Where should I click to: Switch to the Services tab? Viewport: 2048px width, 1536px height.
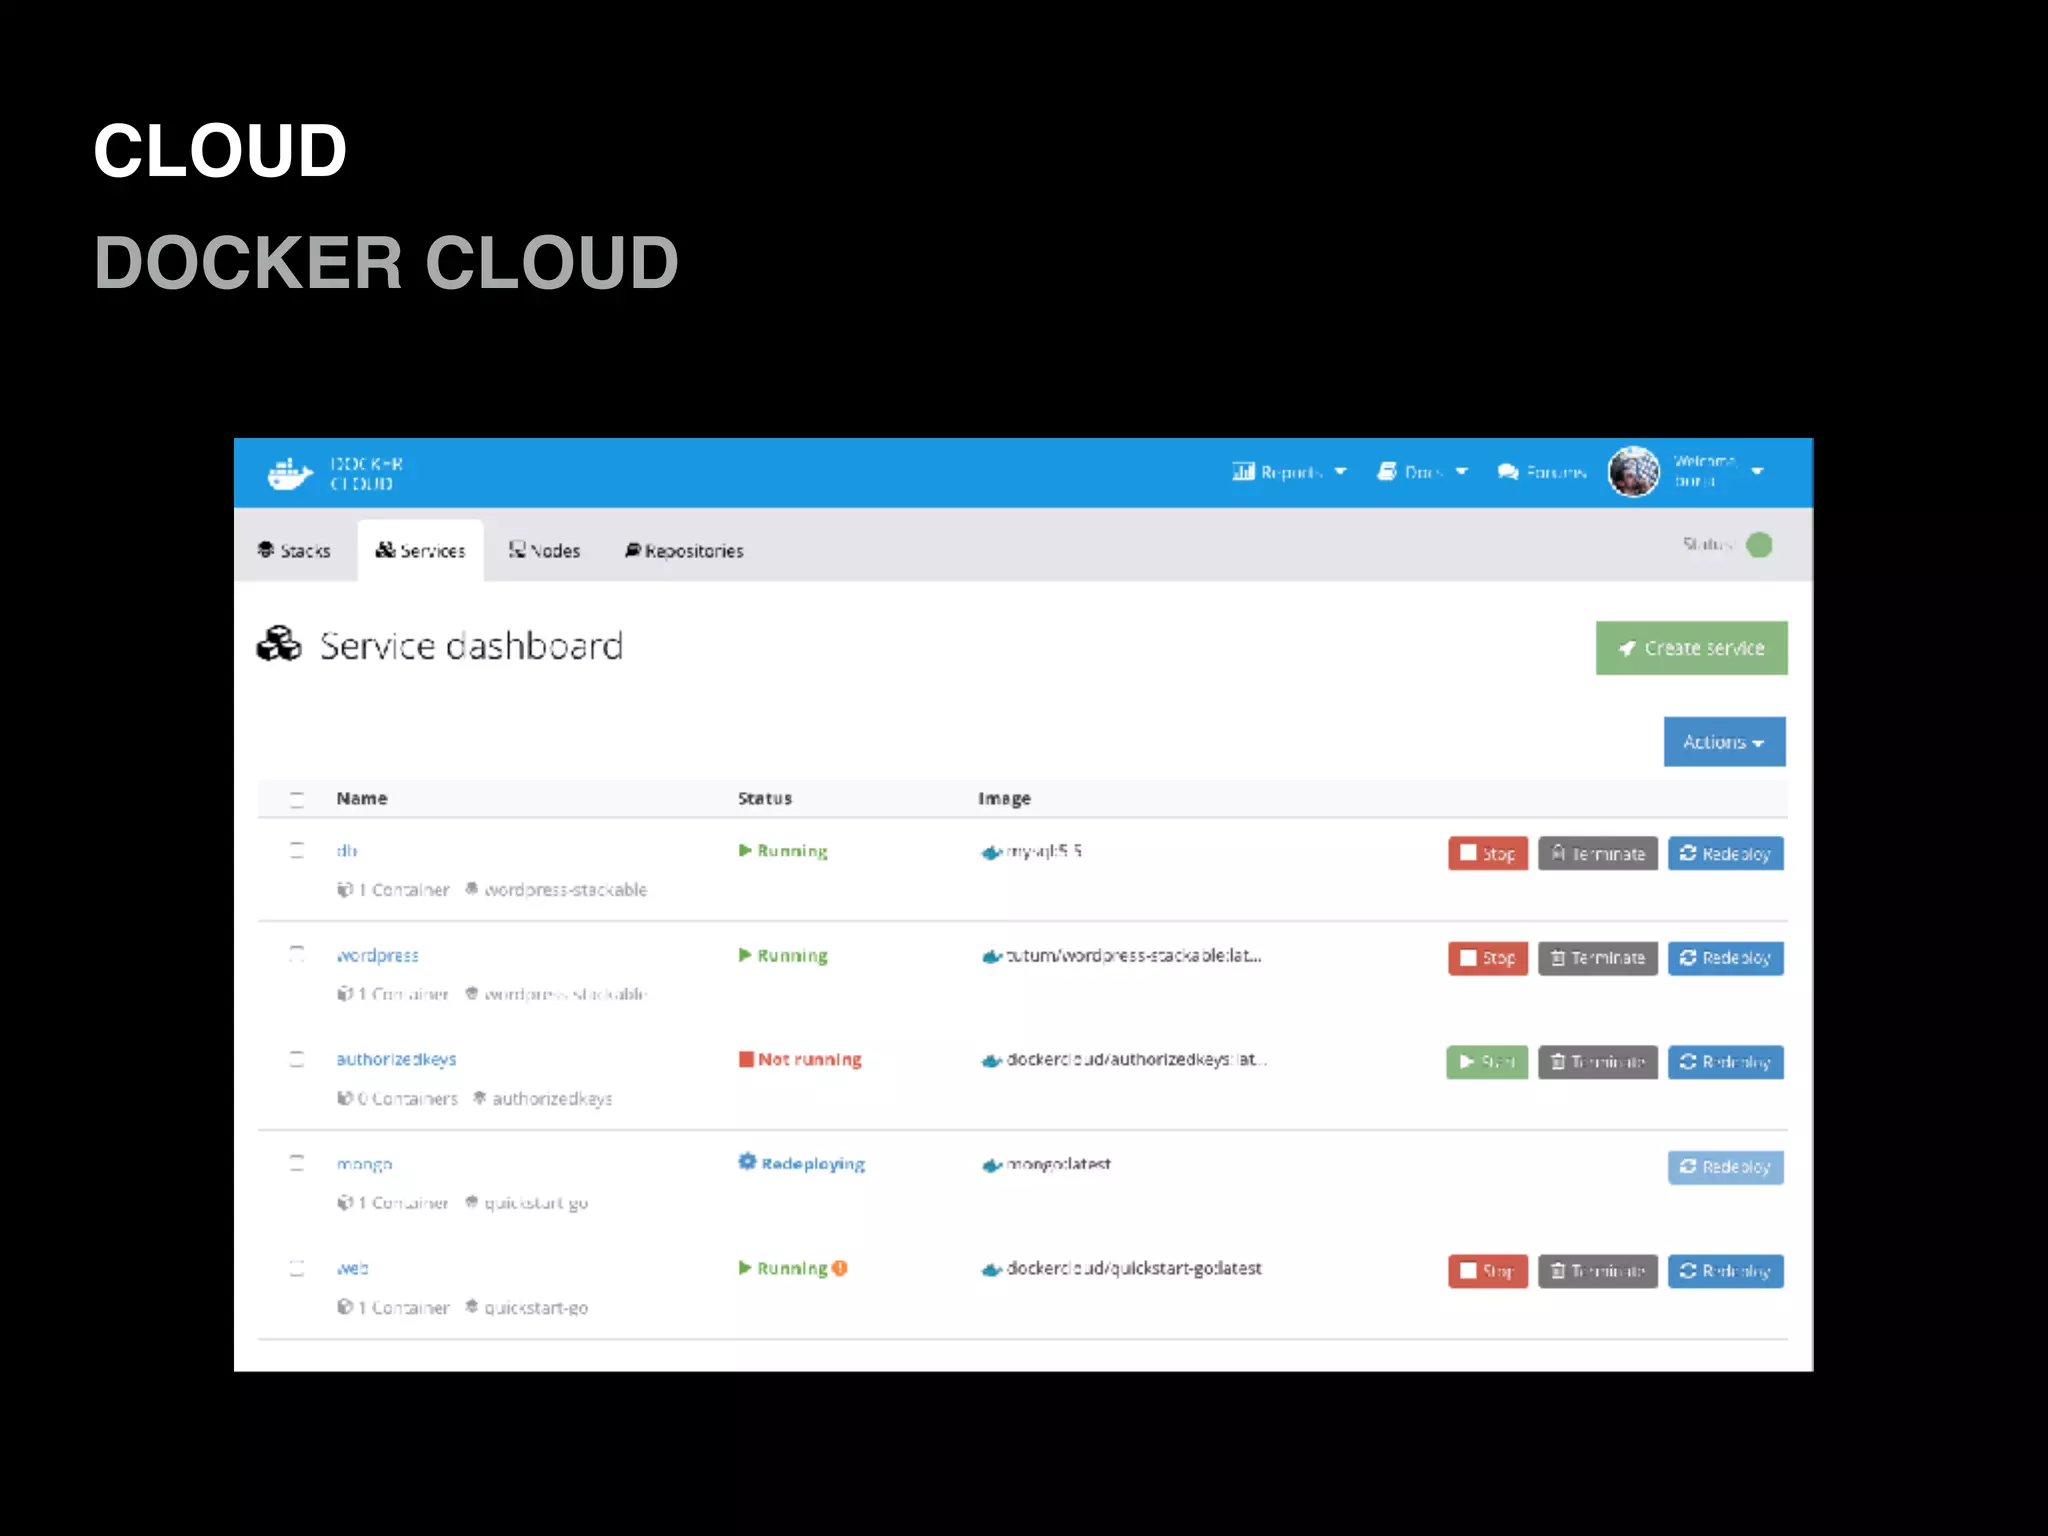(421, 550)
